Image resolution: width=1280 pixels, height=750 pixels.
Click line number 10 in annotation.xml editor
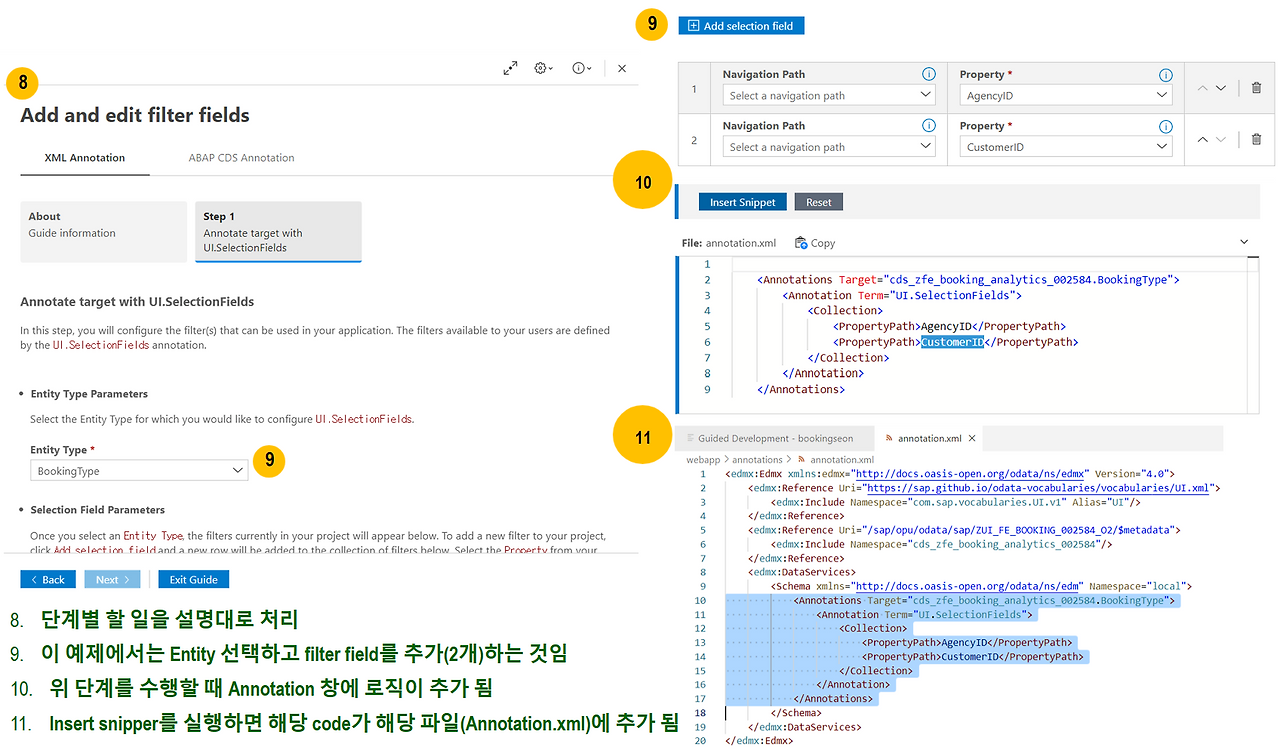click(x=701, y=600)
